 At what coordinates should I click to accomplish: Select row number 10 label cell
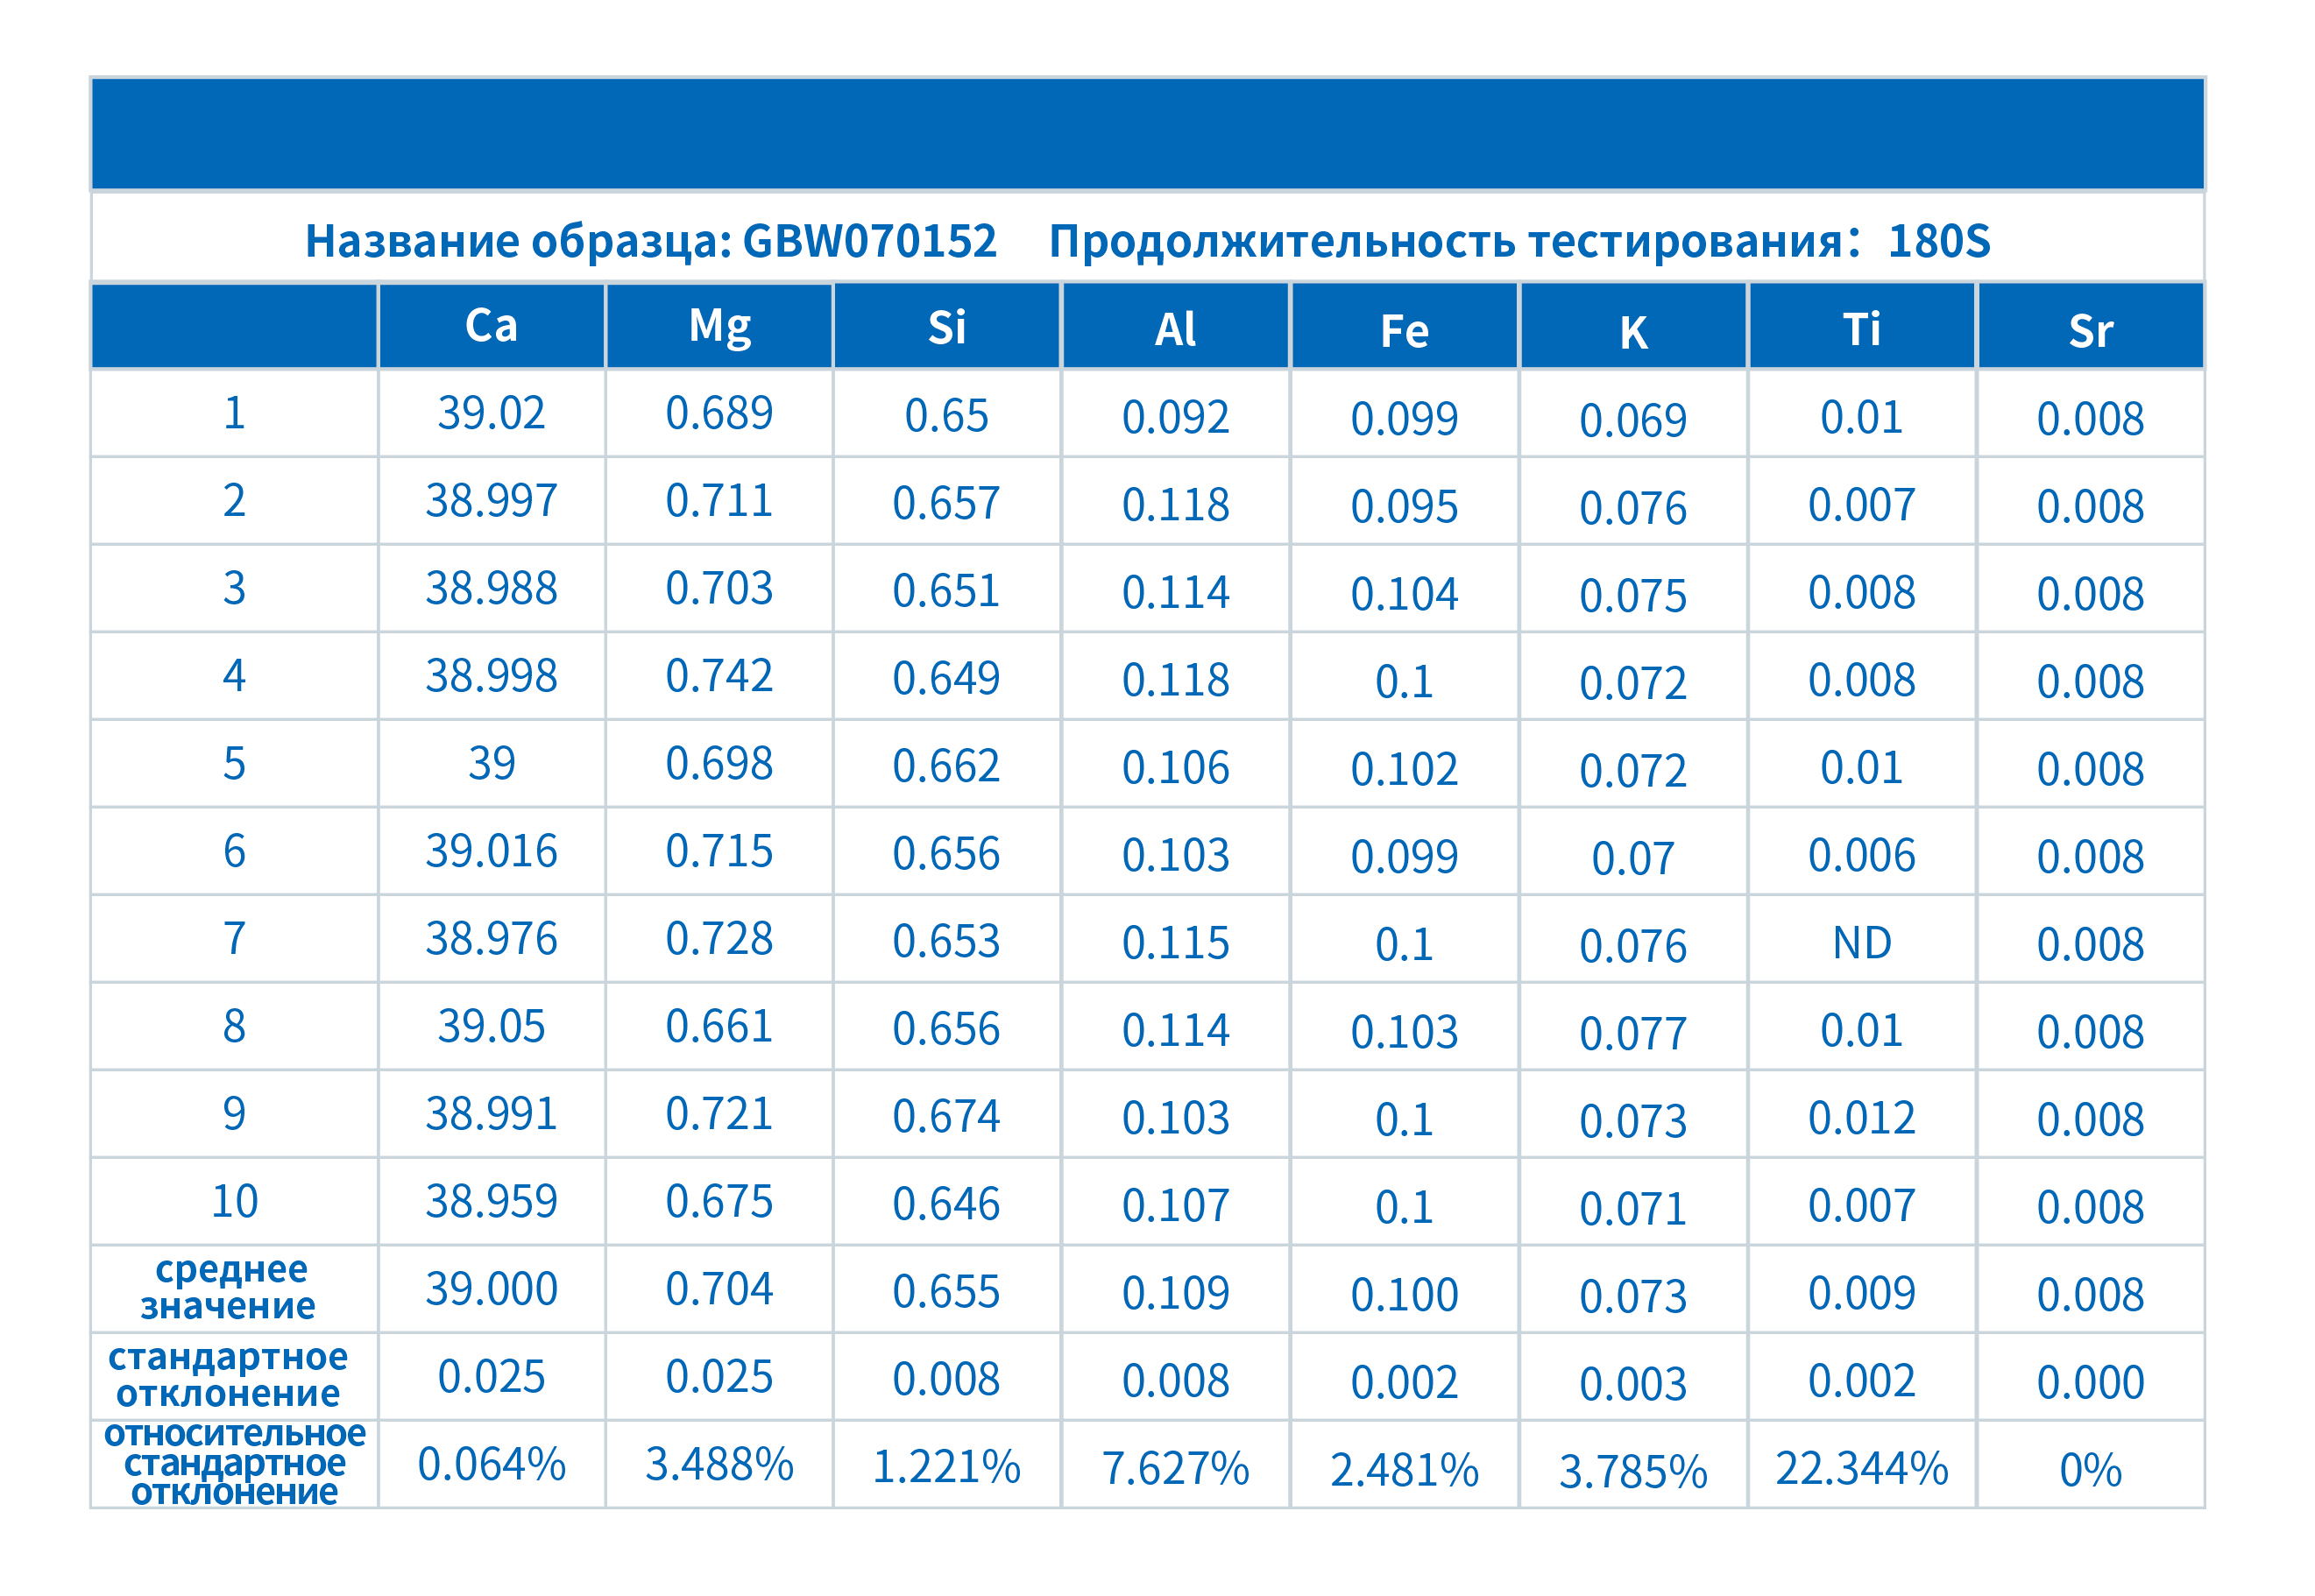tap(234, 1202)
